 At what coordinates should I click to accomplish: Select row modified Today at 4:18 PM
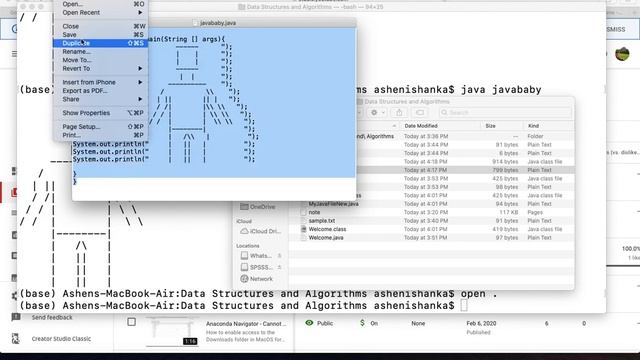coord(464,162)
